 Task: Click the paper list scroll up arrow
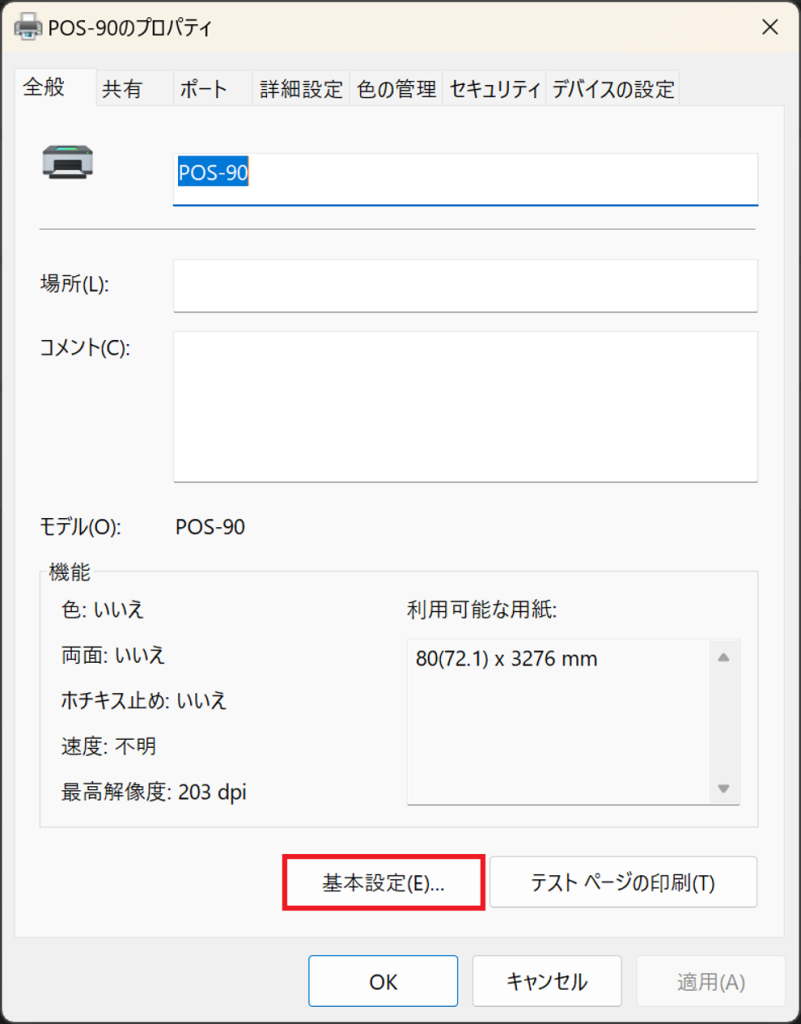[723, 658]
